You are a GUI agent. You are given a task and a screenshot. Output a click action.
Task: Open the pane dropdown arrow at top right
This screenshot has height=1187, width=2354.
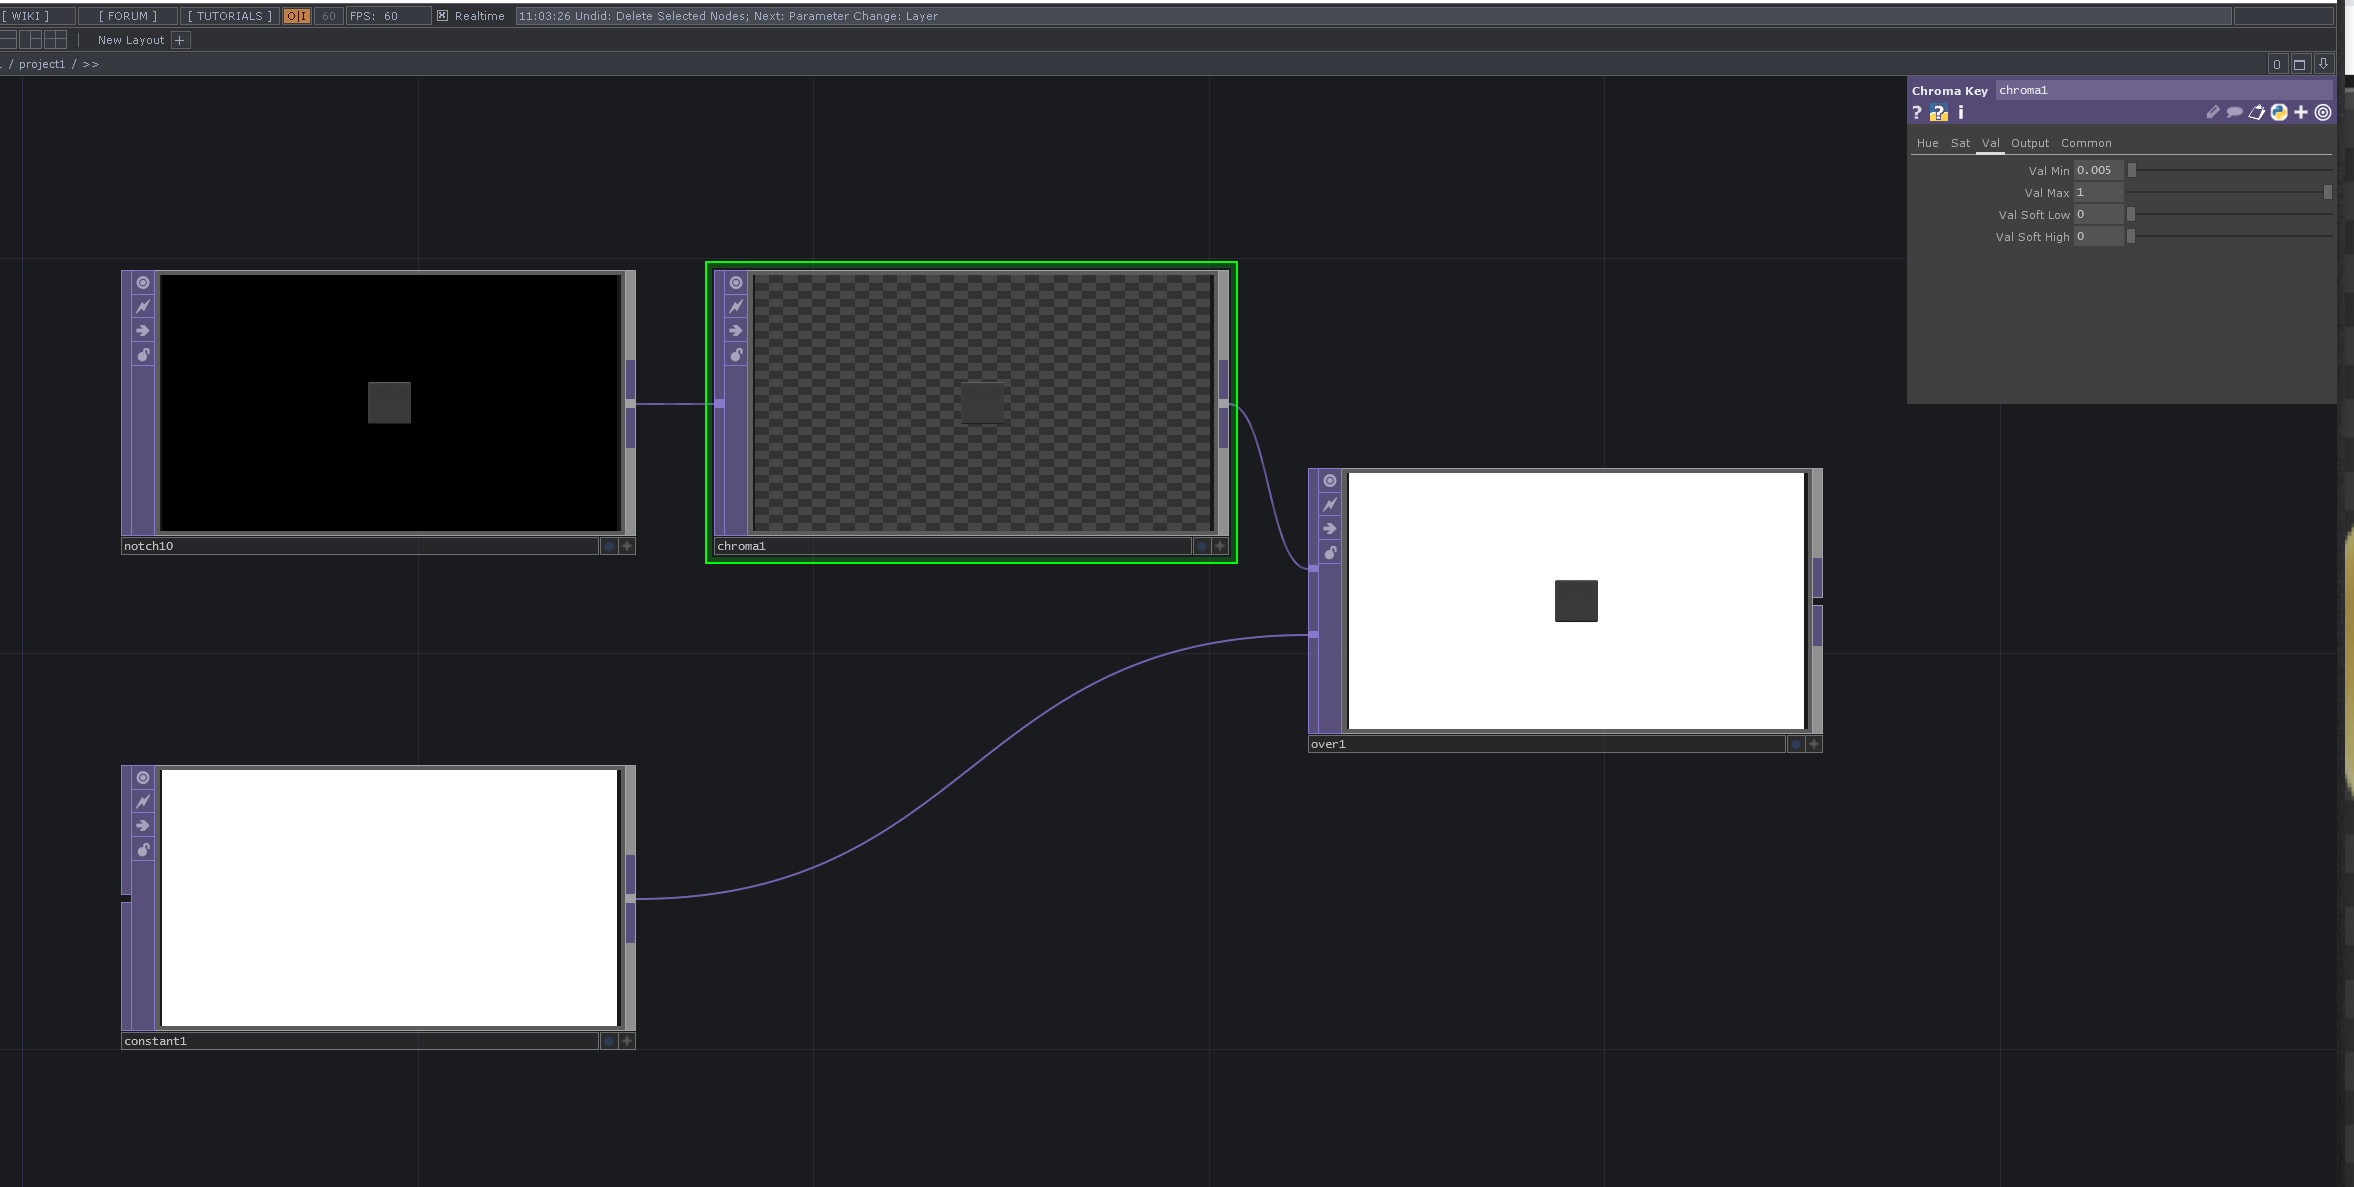tap(2323, 64)
